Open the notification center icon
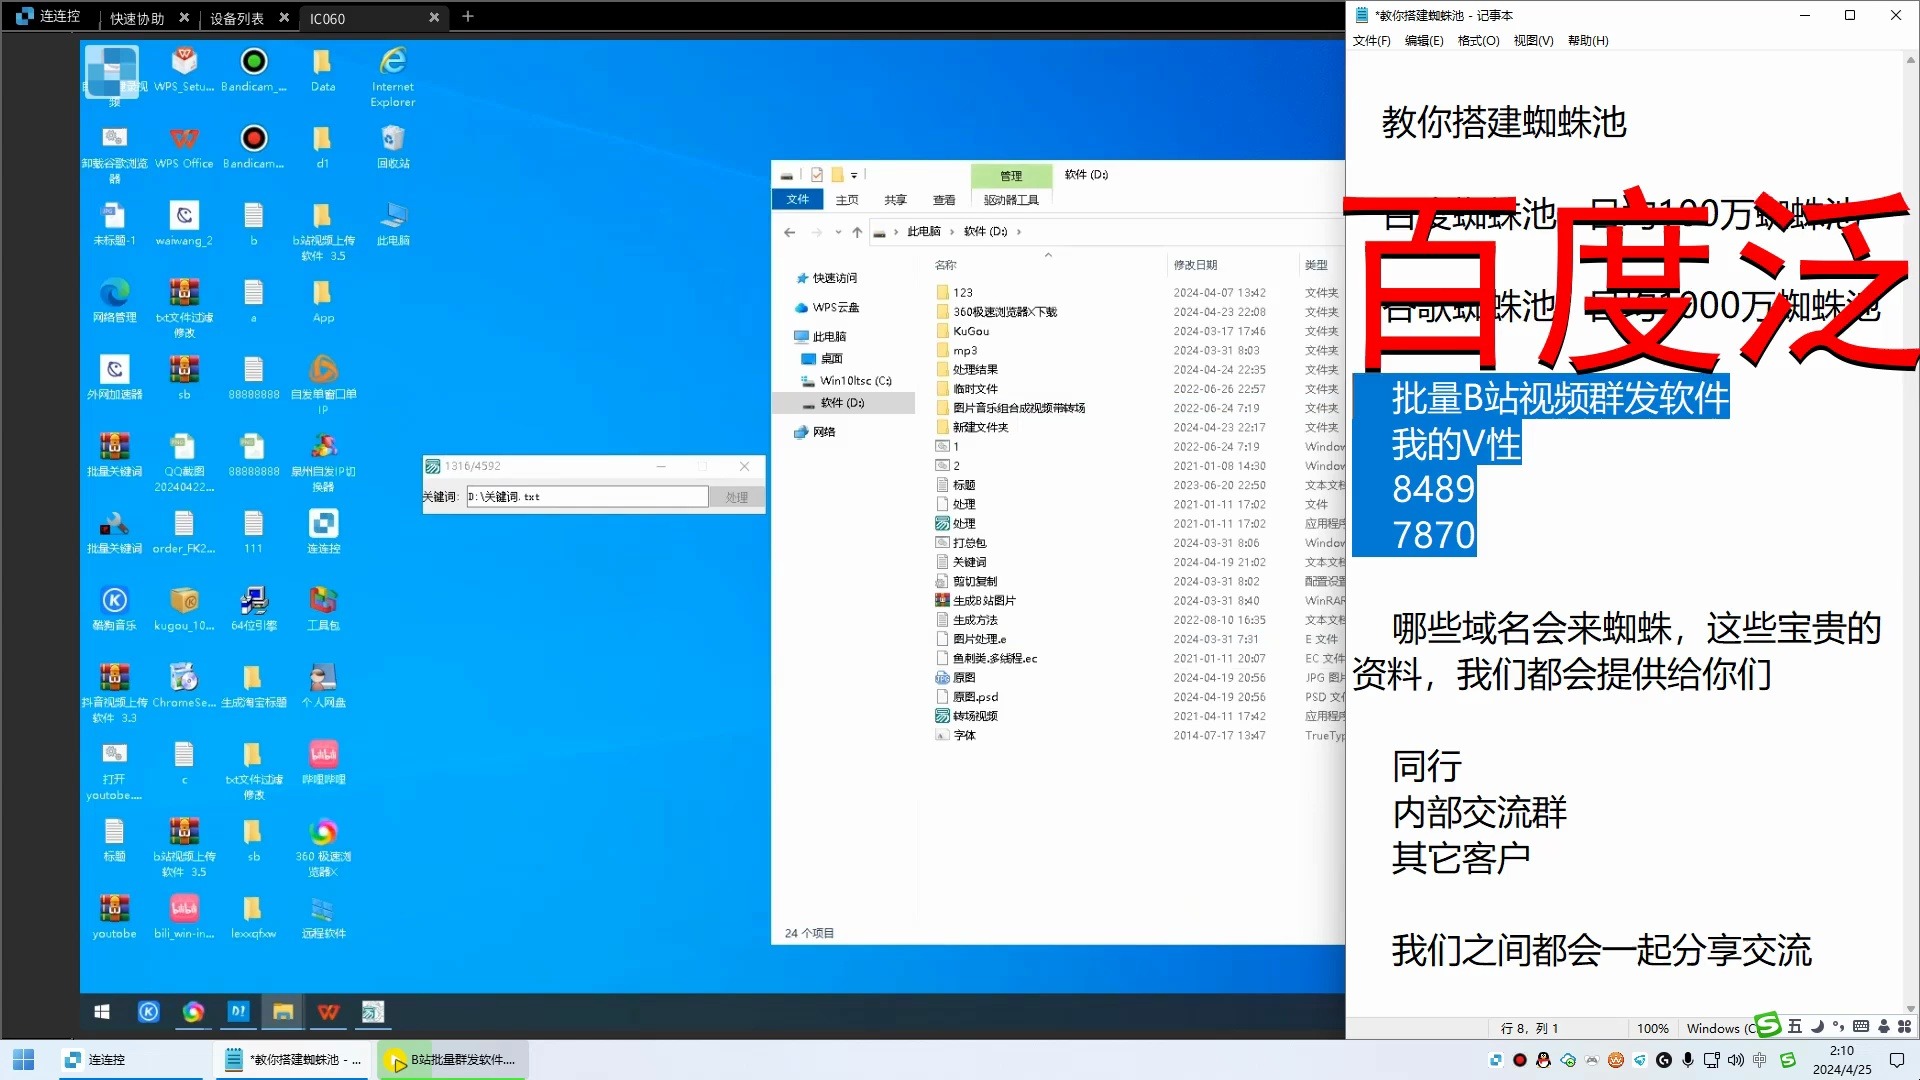The height and width of the screenshot is (1080, 1920). coord(1896,1060)
